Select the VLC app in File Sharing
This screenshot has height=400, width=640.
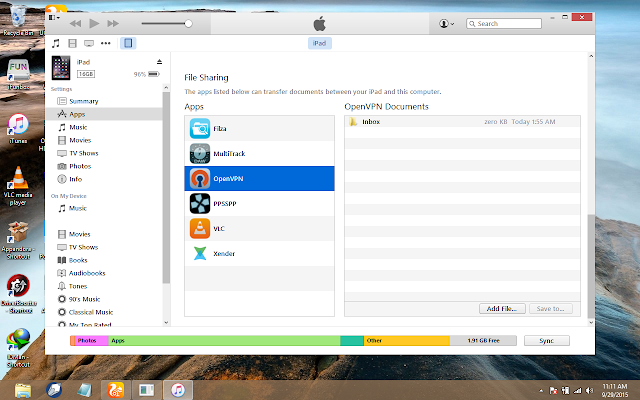[259, 229]
